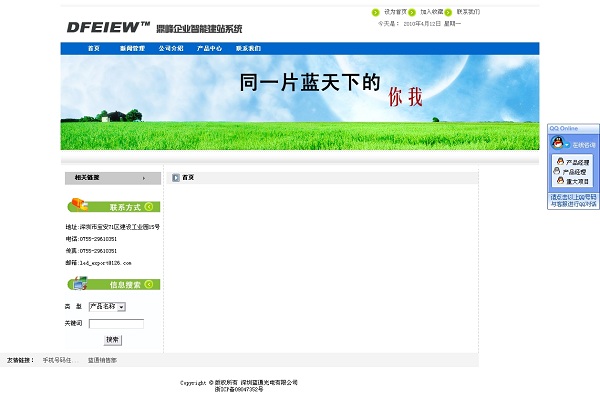The height and width of the screenshot is (397, 600).
Task: Click penguin icon of first 产品经理 contact
Action: click(560, 161)
